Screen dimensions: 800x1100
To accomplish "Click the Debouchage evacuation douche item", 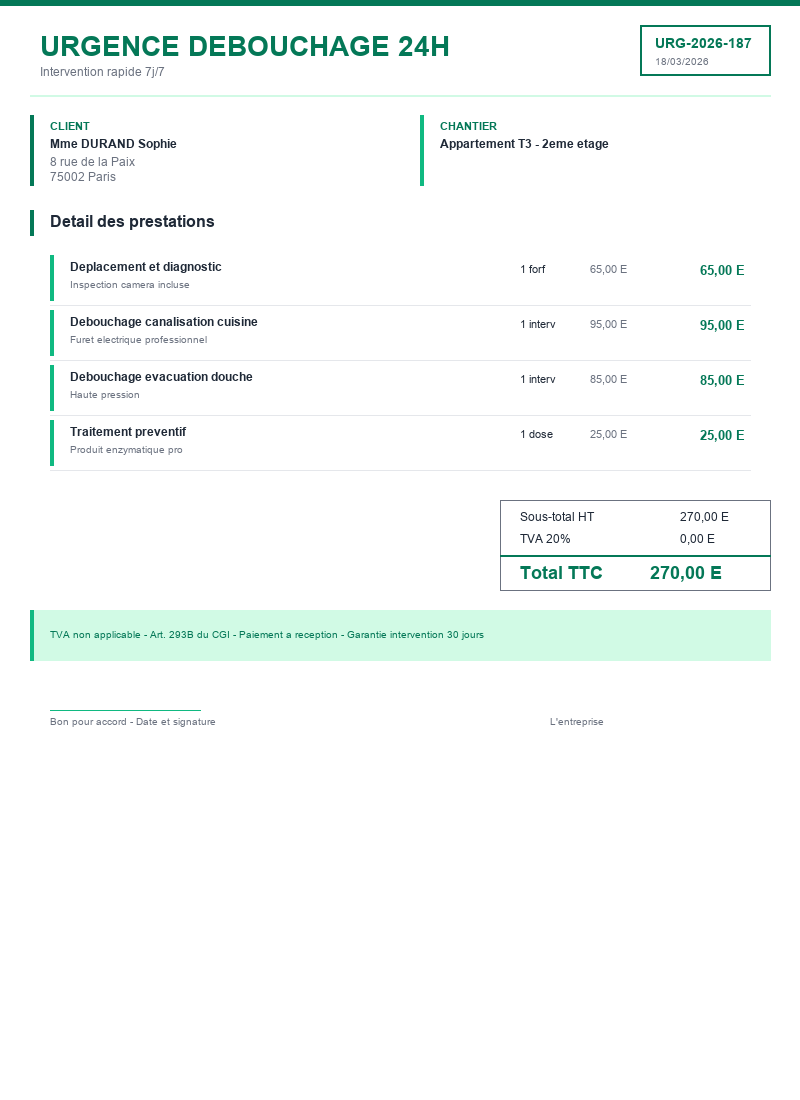I will [x=161, y=377].
